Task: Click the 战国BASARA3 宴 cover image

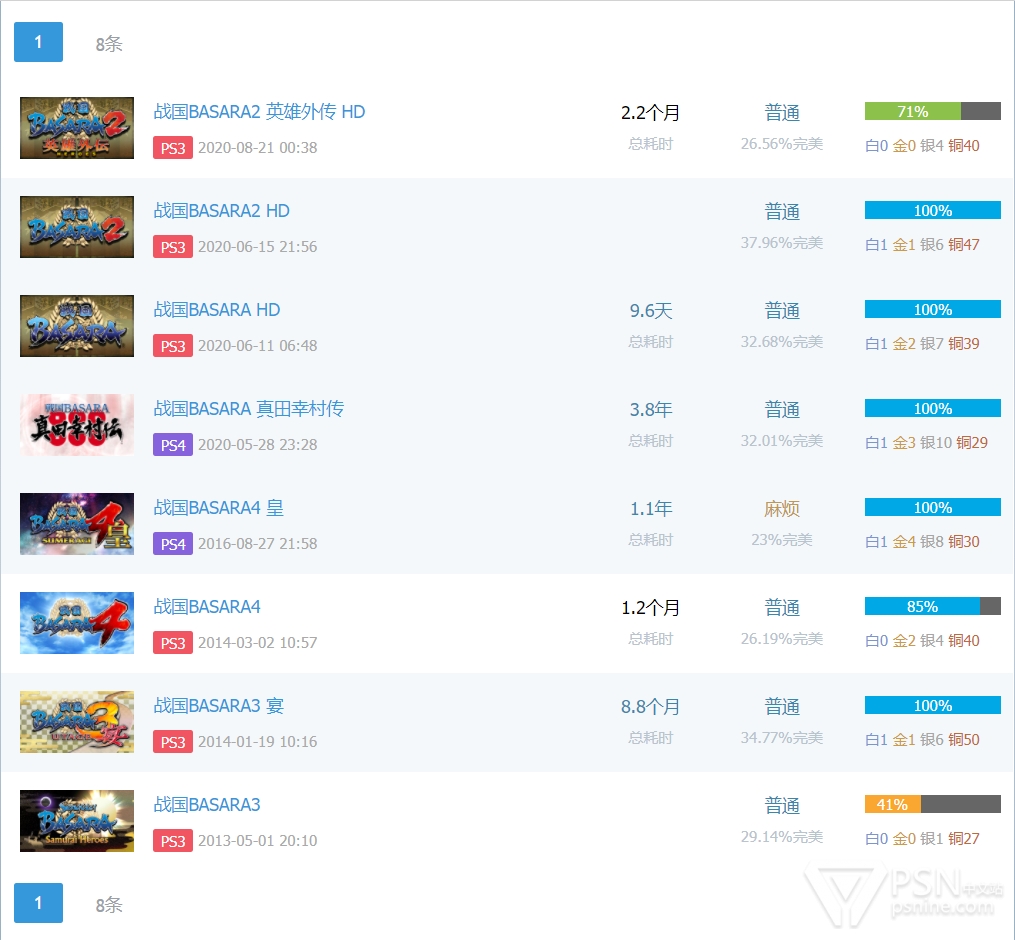Action: point(77,722)
